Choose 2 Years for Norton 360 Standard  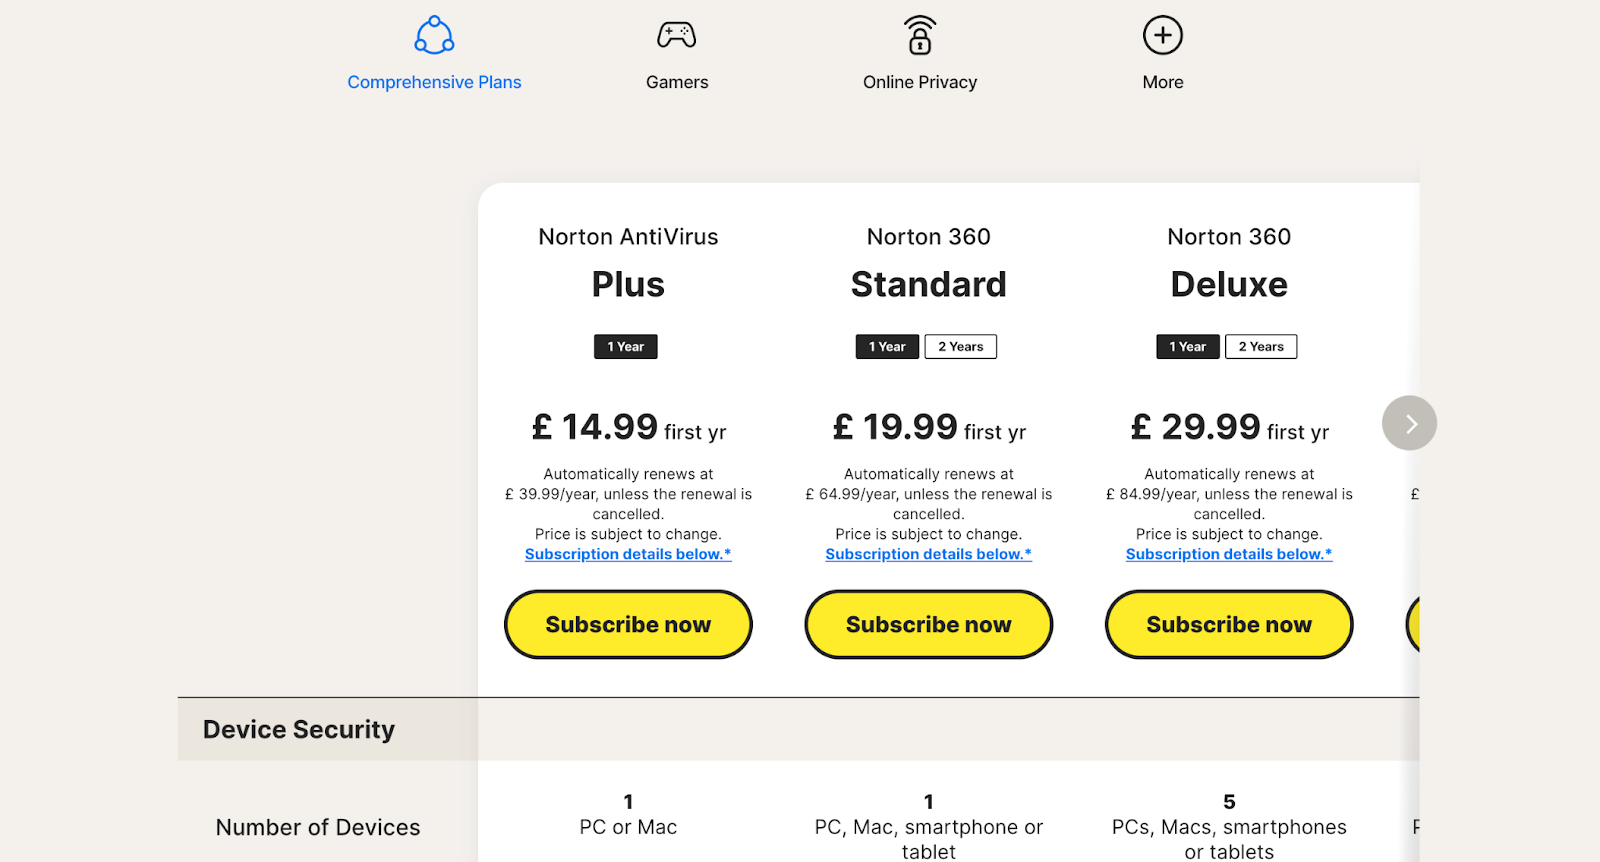coord(960,347)
